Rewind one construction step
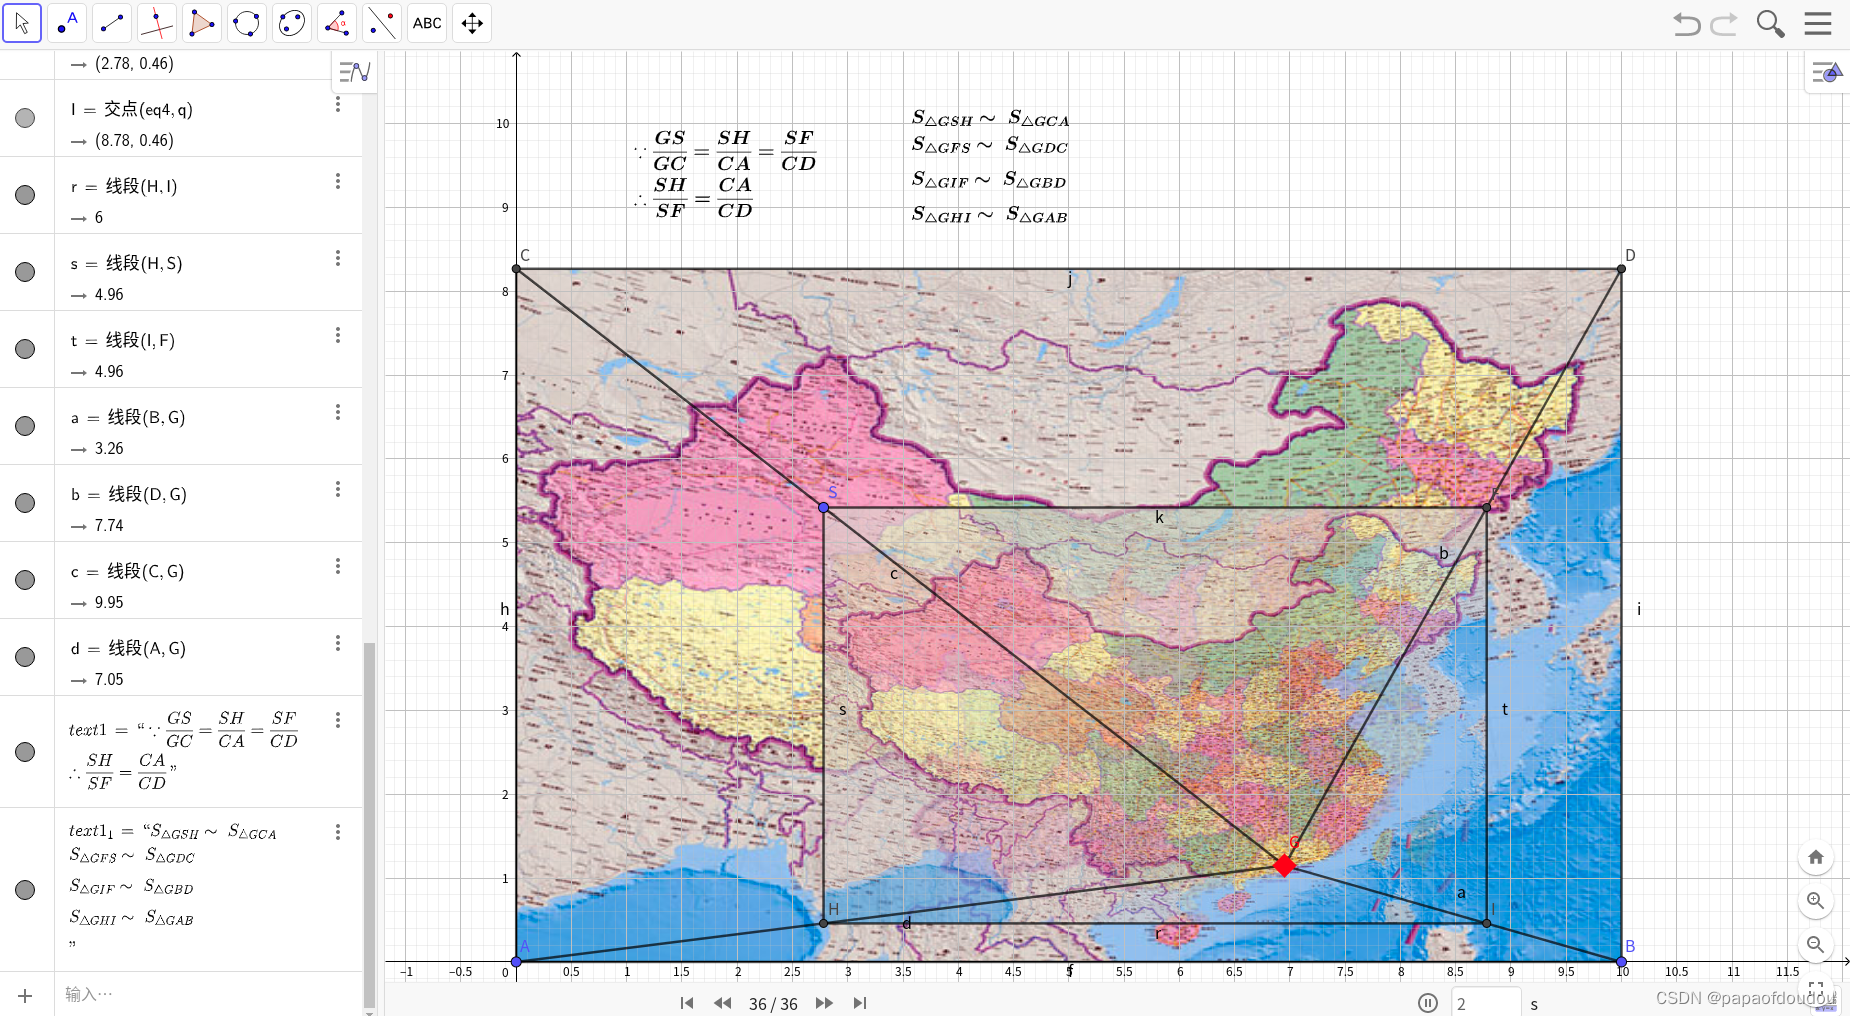The image size is (1850, 1016). pos(722,1003)
